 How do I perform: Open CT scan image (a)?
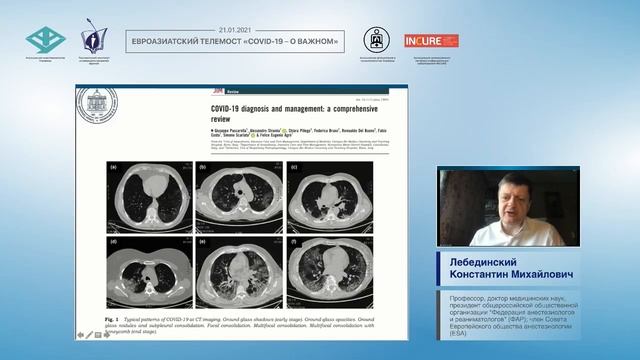[x=149, y=197]
